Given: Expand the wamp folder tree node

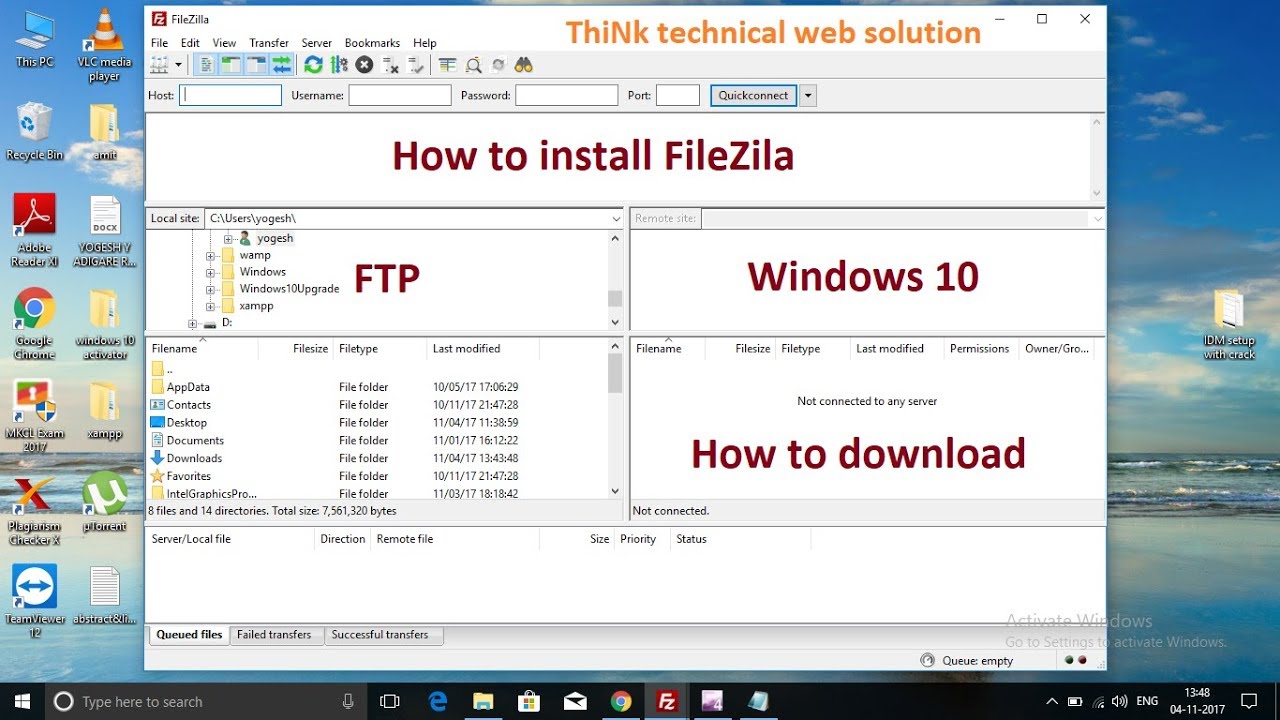Looking at the screenshot, I should tap(211, 255).
